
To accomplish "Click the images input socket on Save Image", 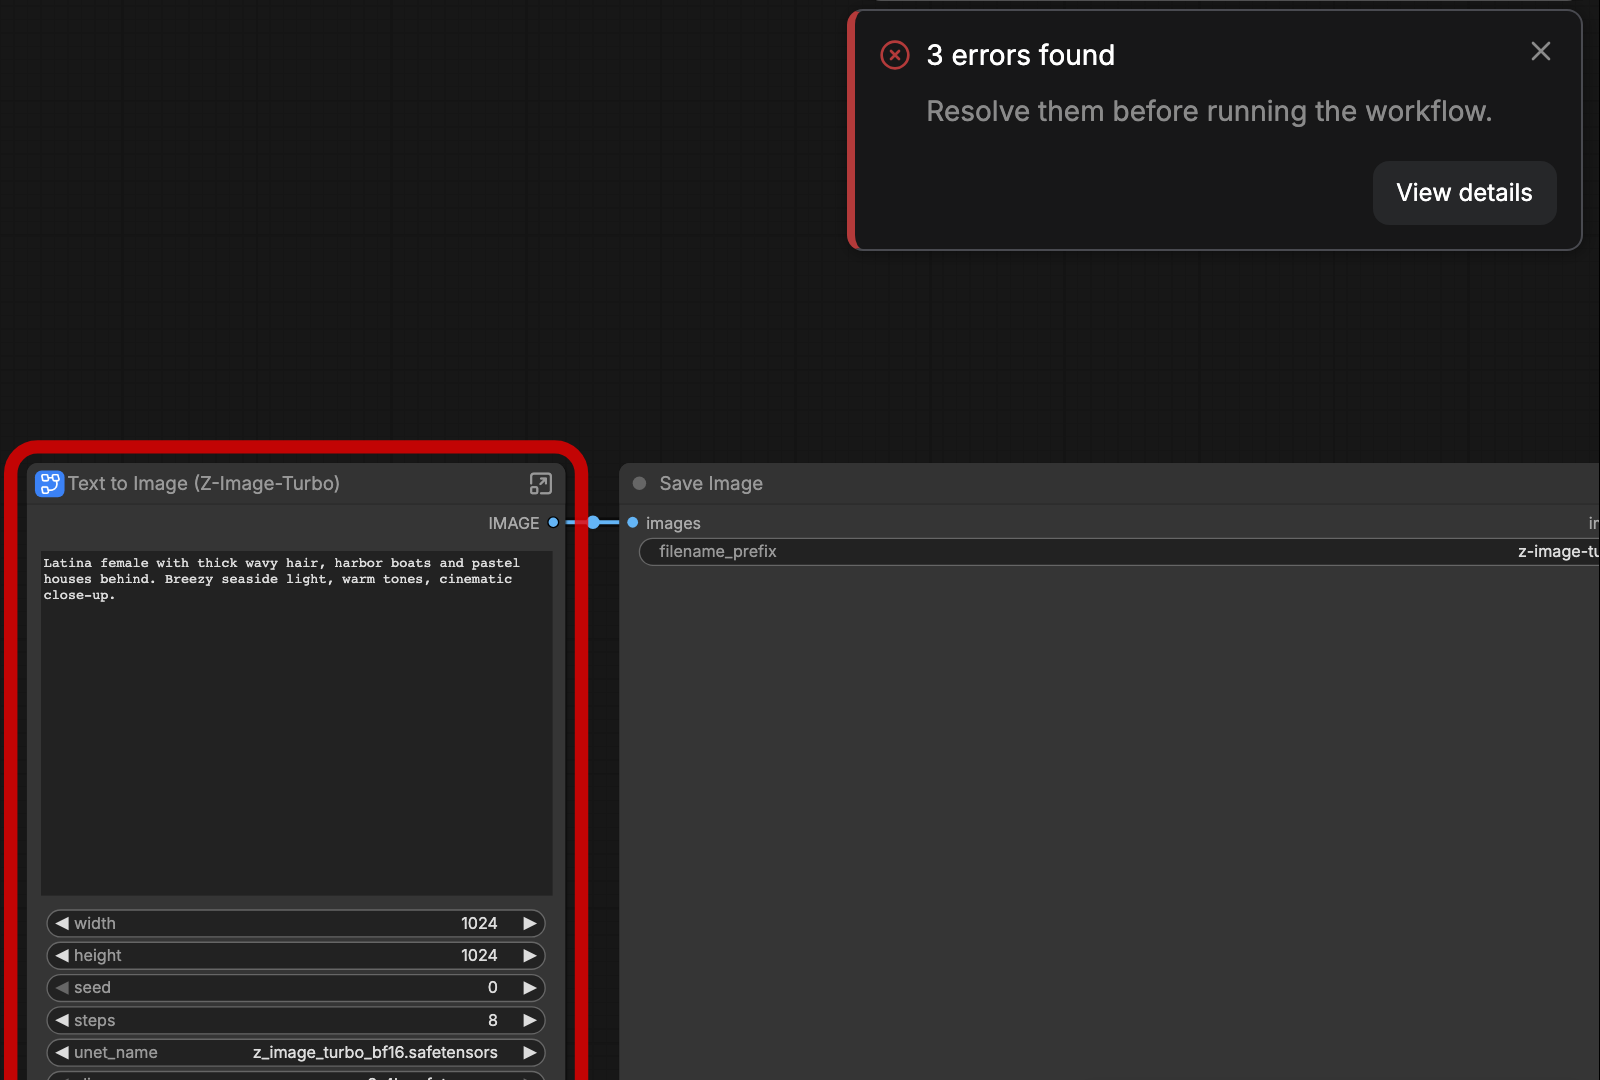I will (x=633, y=523).
